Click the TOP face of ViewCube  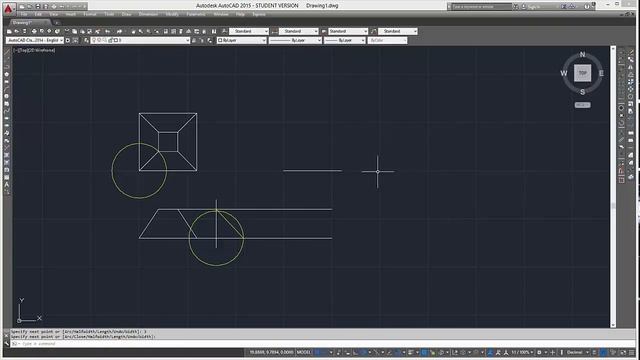(x=582, y=73)
